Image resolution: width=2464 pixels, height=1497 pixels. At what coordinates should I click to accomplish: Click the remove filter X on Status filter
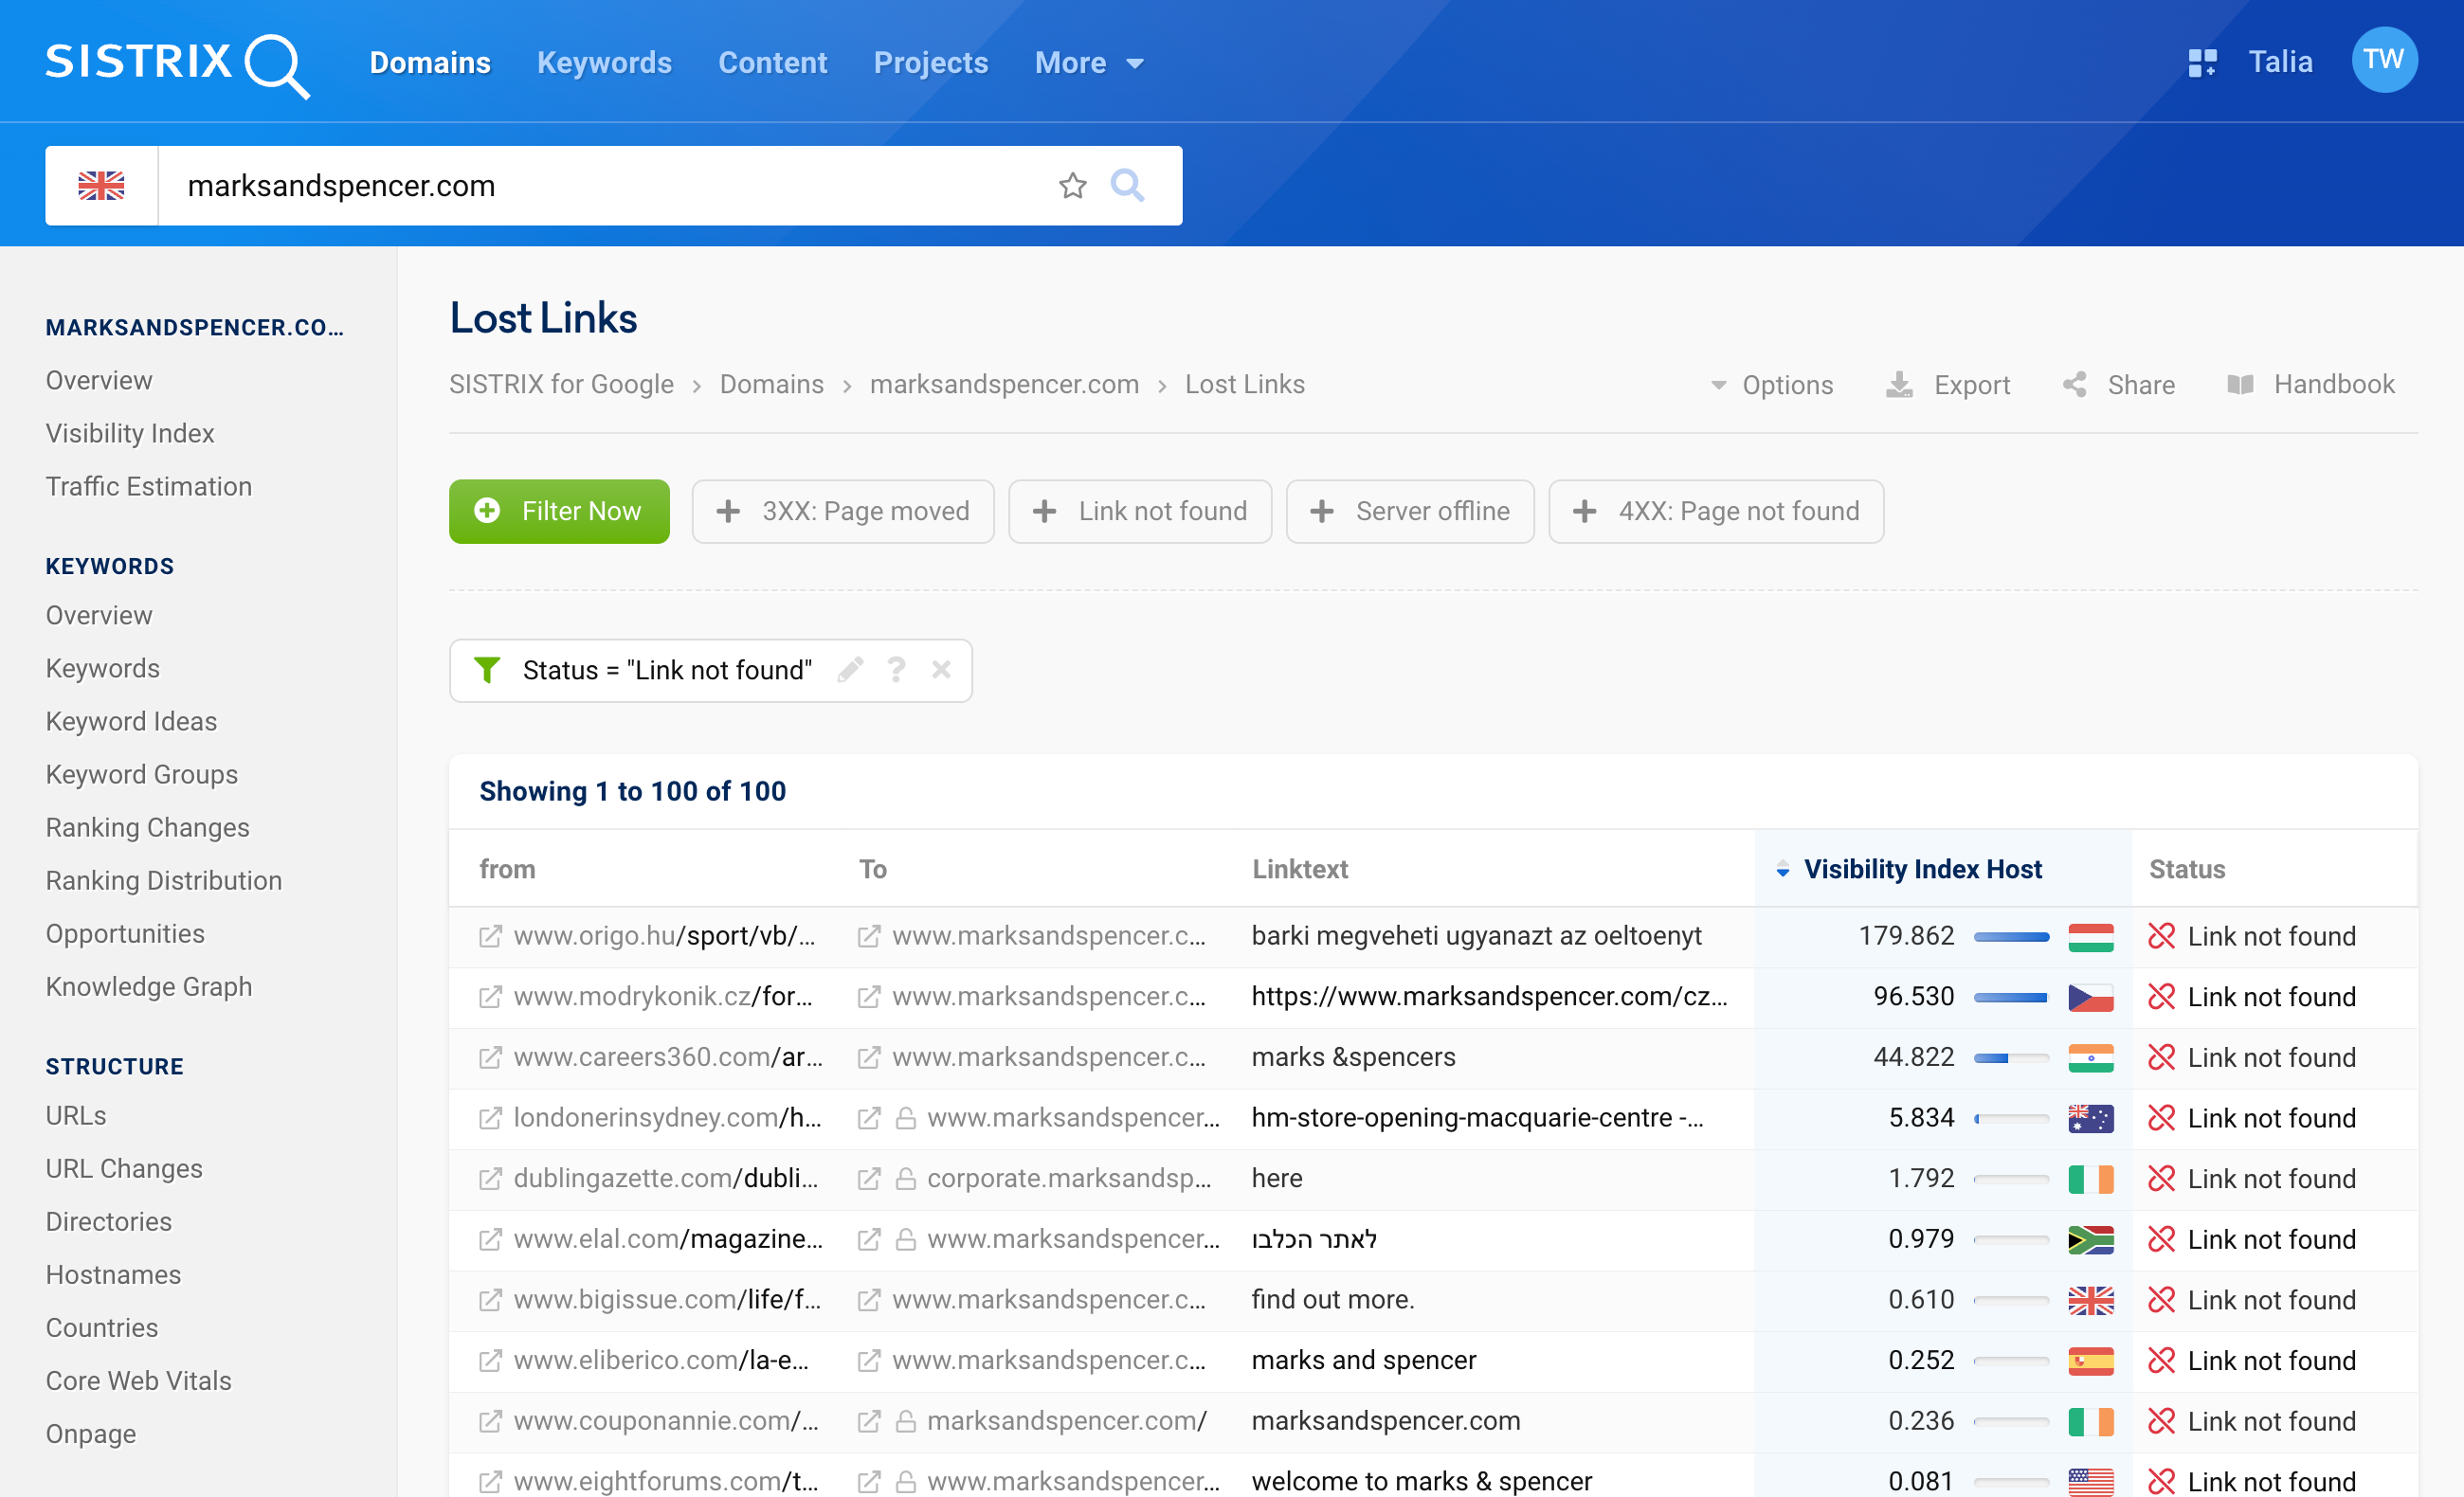pos(942,670)
